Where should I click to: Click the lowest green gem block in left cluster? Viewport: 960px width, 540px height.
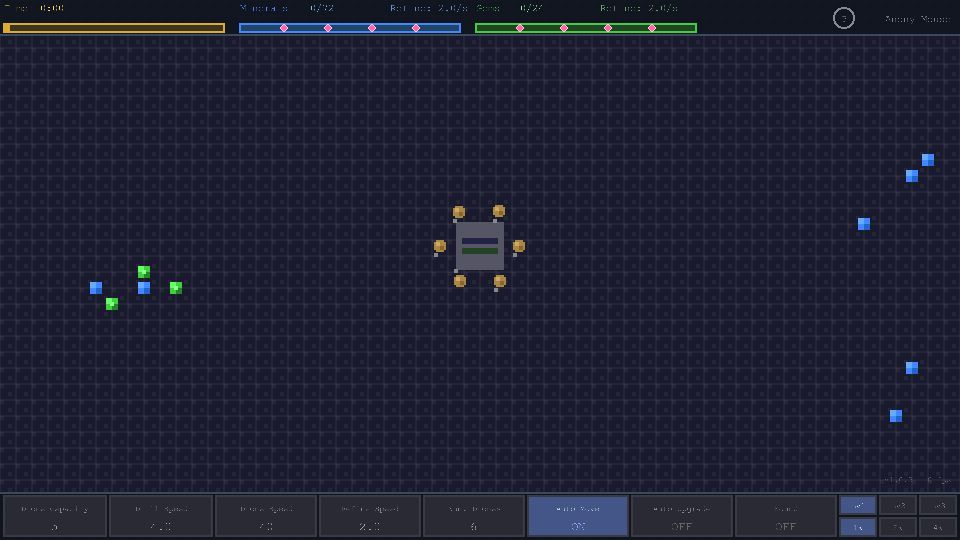pyautogui.click(x=111, y=304)
